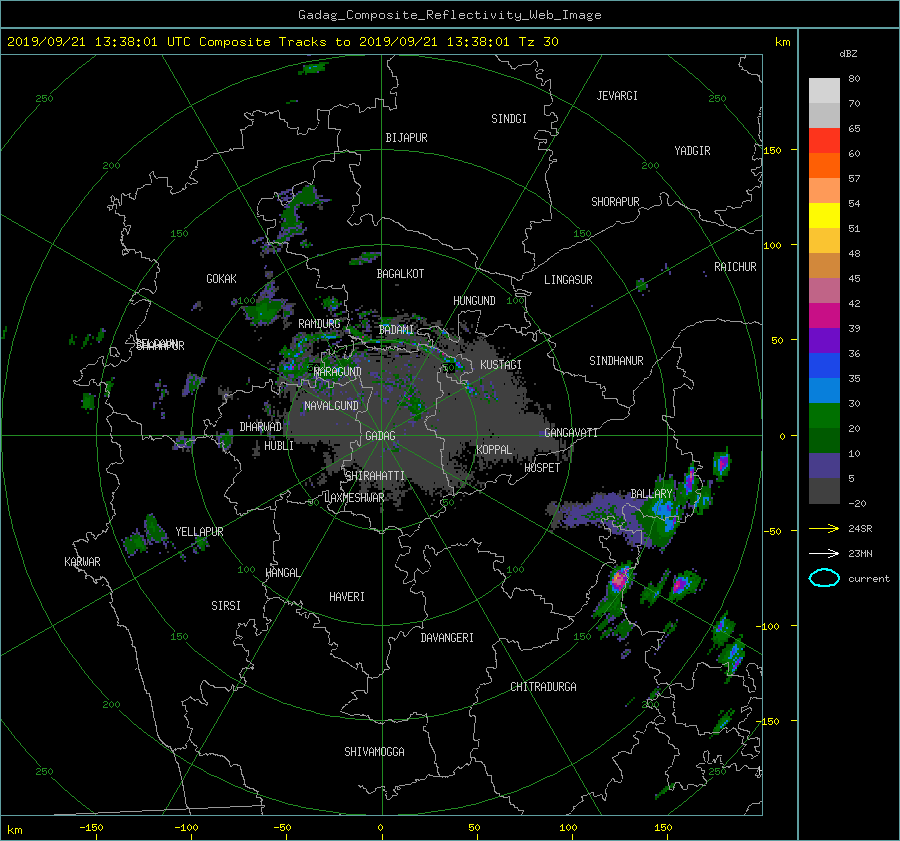The image size is (900, 841).
Task: Click the HANGAL city label
Action: [282, 573]
